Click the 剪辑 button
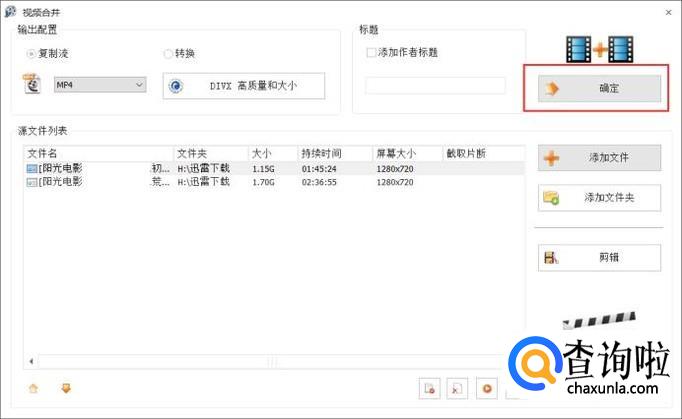The height and width of the screenshot is (419, 682). (x=599, y=258)
